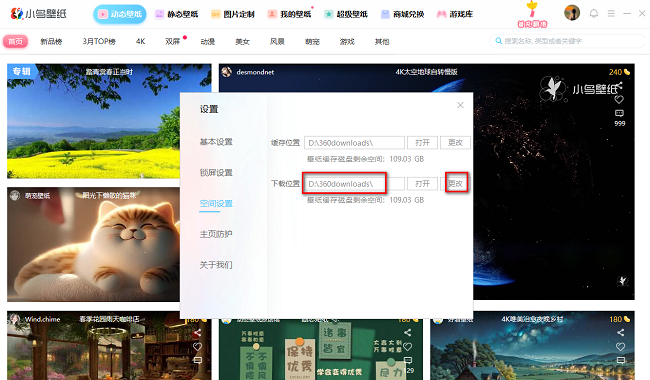Like the 春季花园雨天咖啡店 wallpaper
Viewport: 650px width, 380px height.
pyautogui.click(x=197, y=346)
